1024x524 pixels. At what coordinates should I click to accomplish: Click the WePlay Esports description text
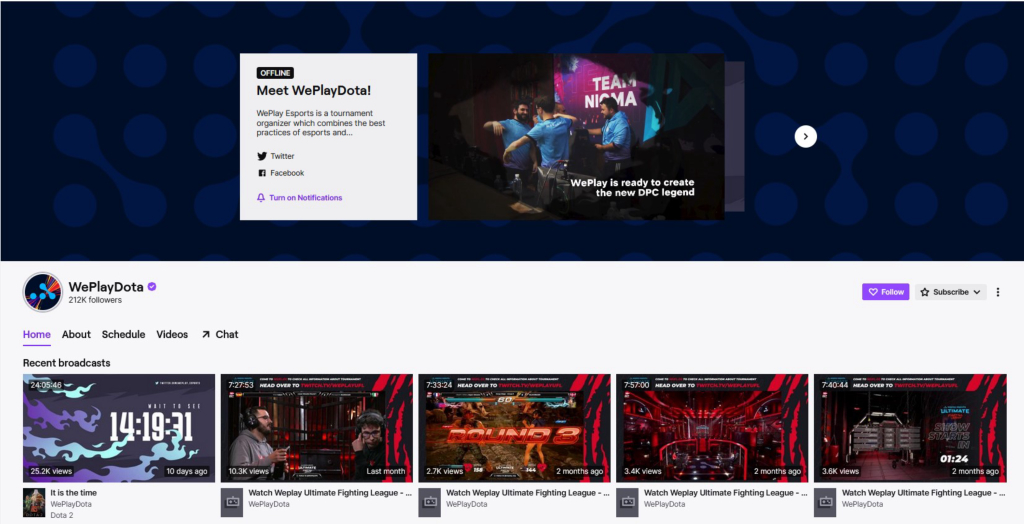pos(321,123)
